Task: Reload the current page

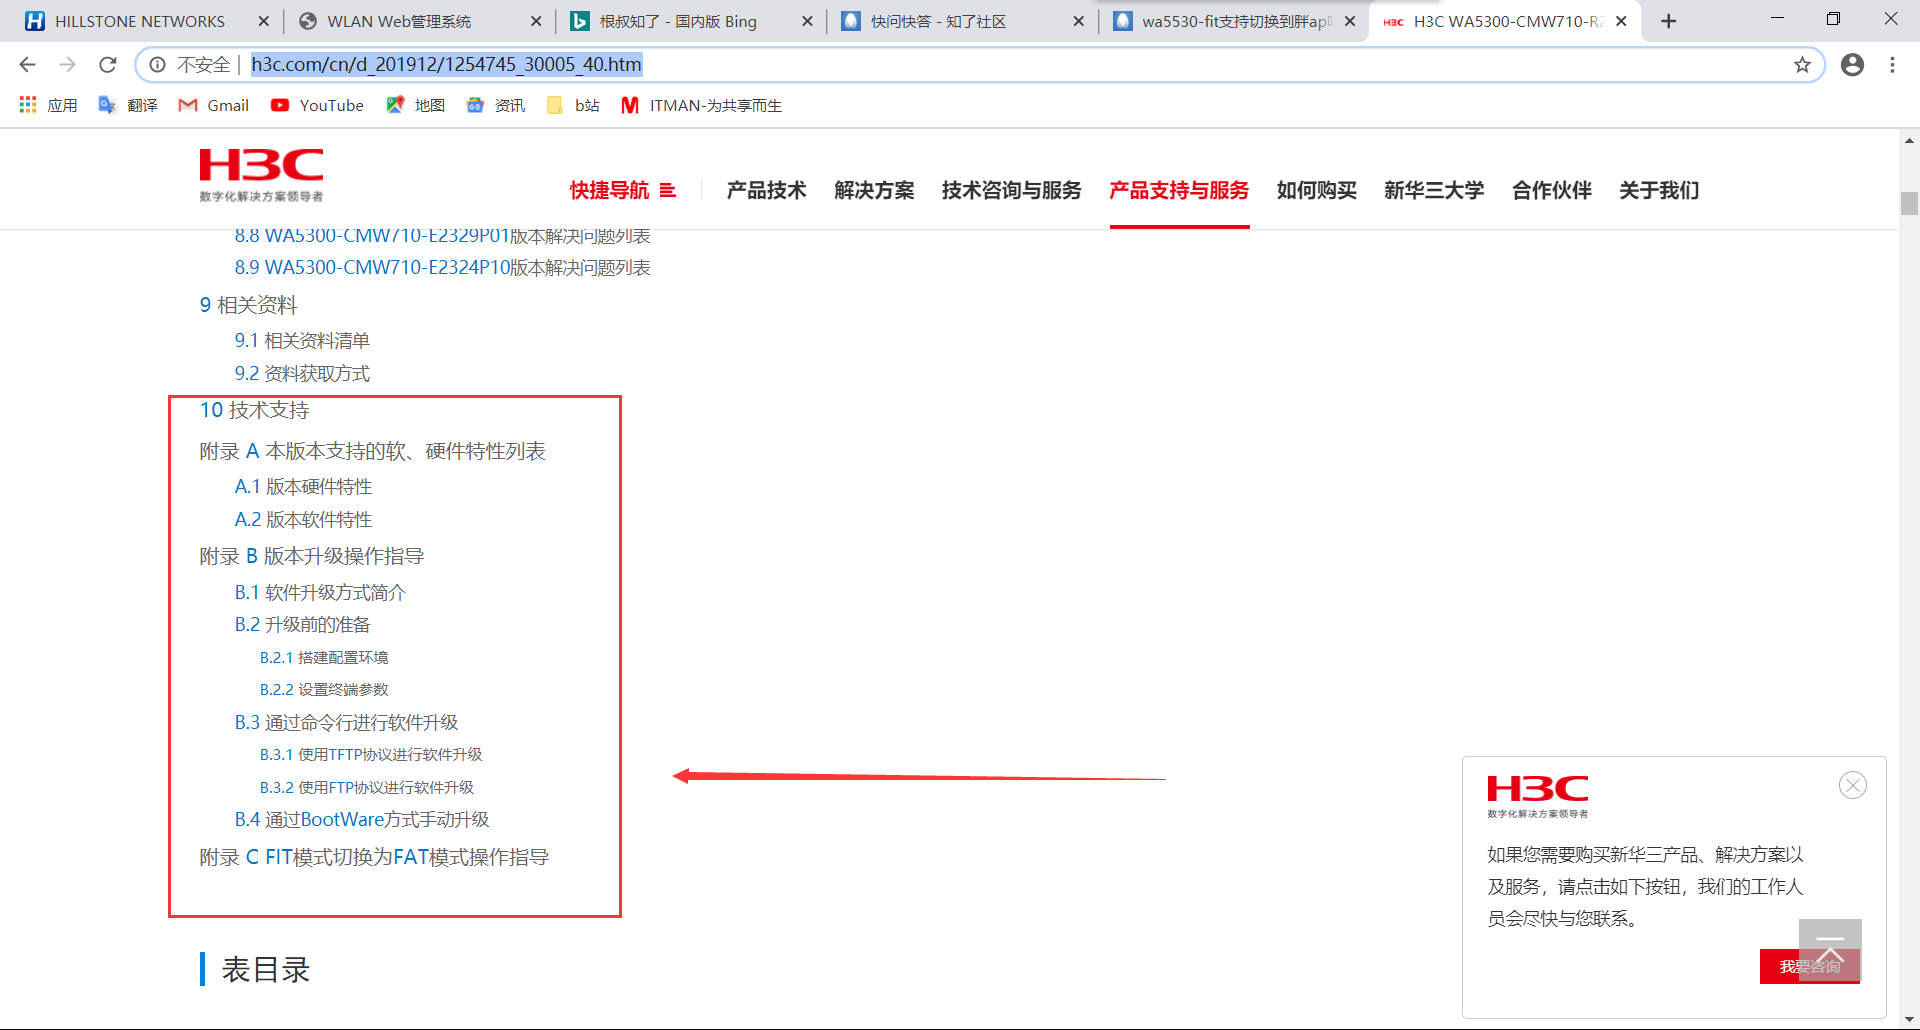Action: pyautogui.click(x=108, y=65)
